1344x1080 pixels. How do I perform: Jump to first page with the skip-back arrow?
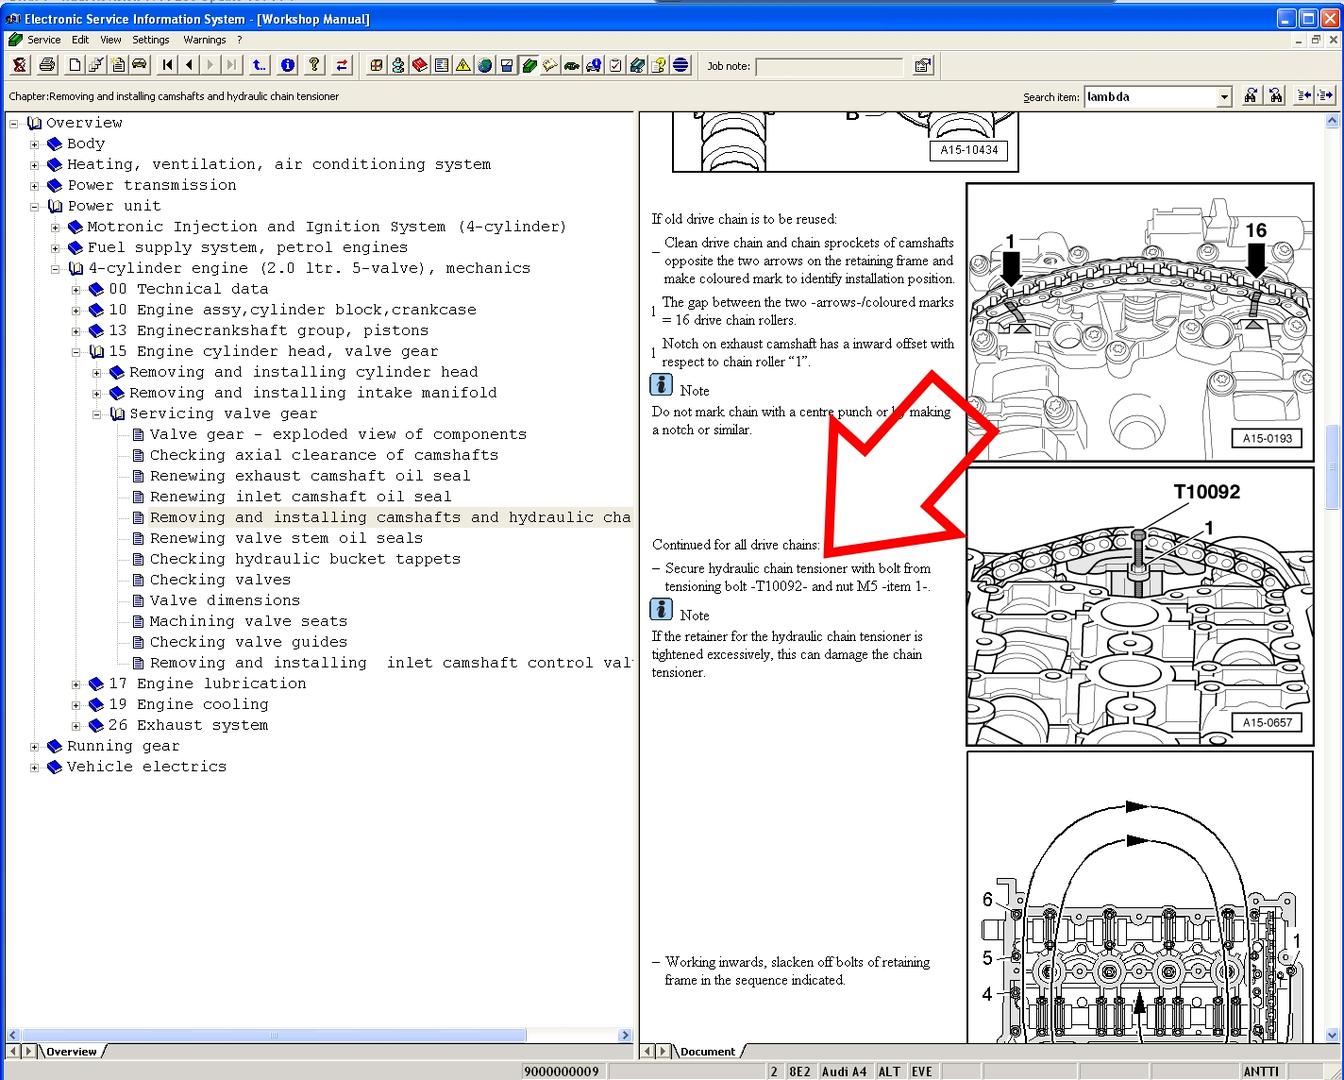coord(167,65)
